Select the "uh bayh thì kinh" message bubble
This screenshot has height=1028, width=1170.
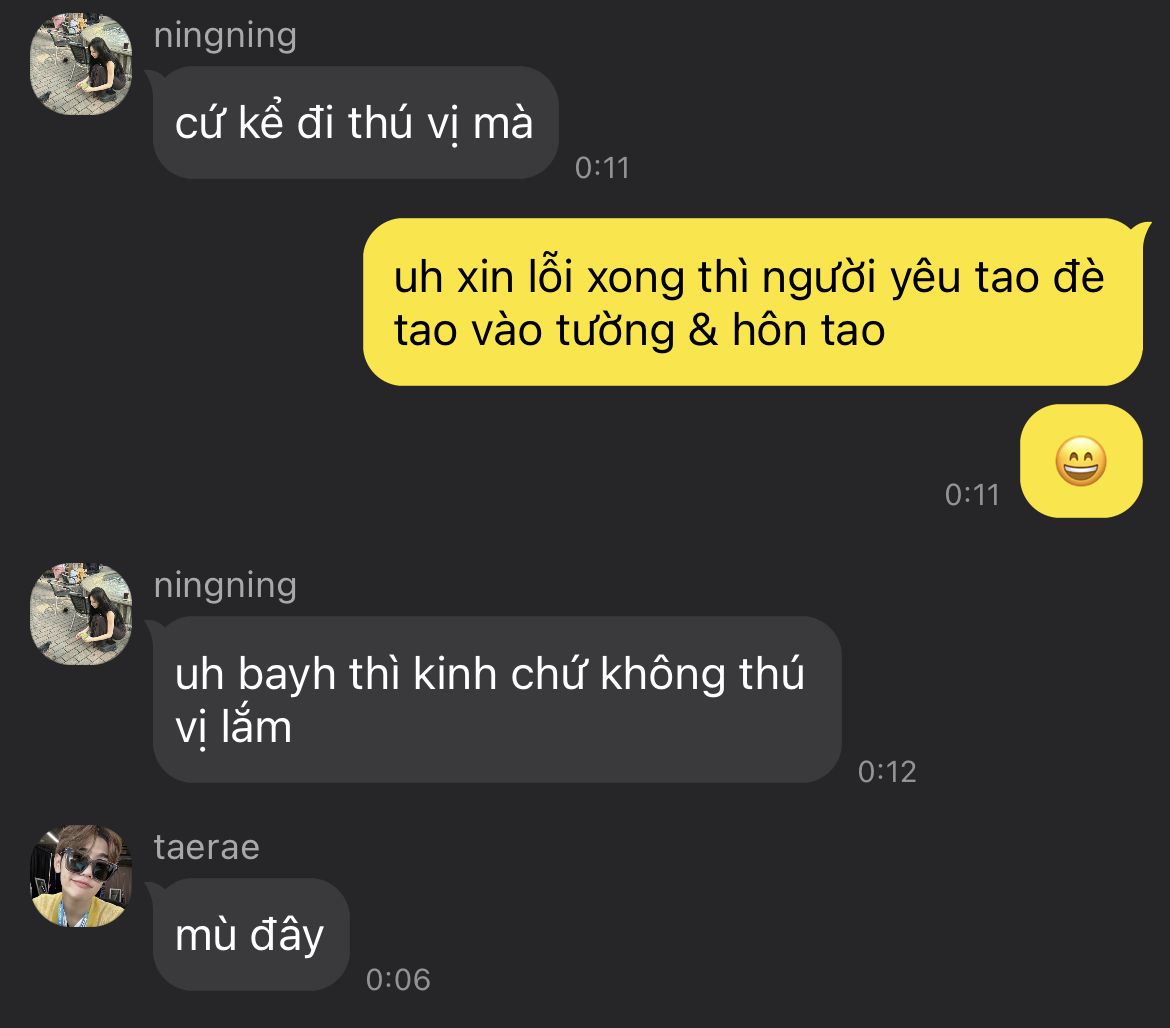click(497, 700)
